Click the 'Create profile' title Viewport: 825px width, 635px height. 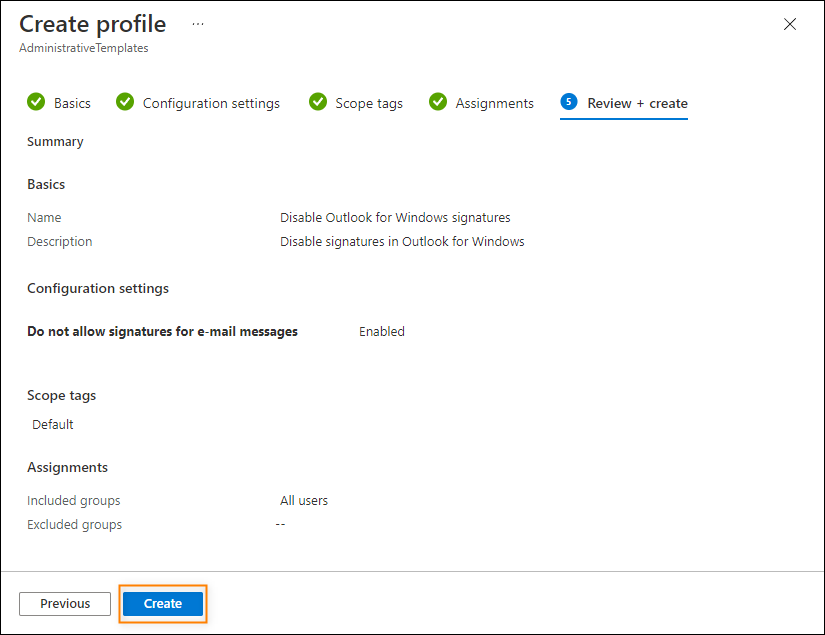93,24
